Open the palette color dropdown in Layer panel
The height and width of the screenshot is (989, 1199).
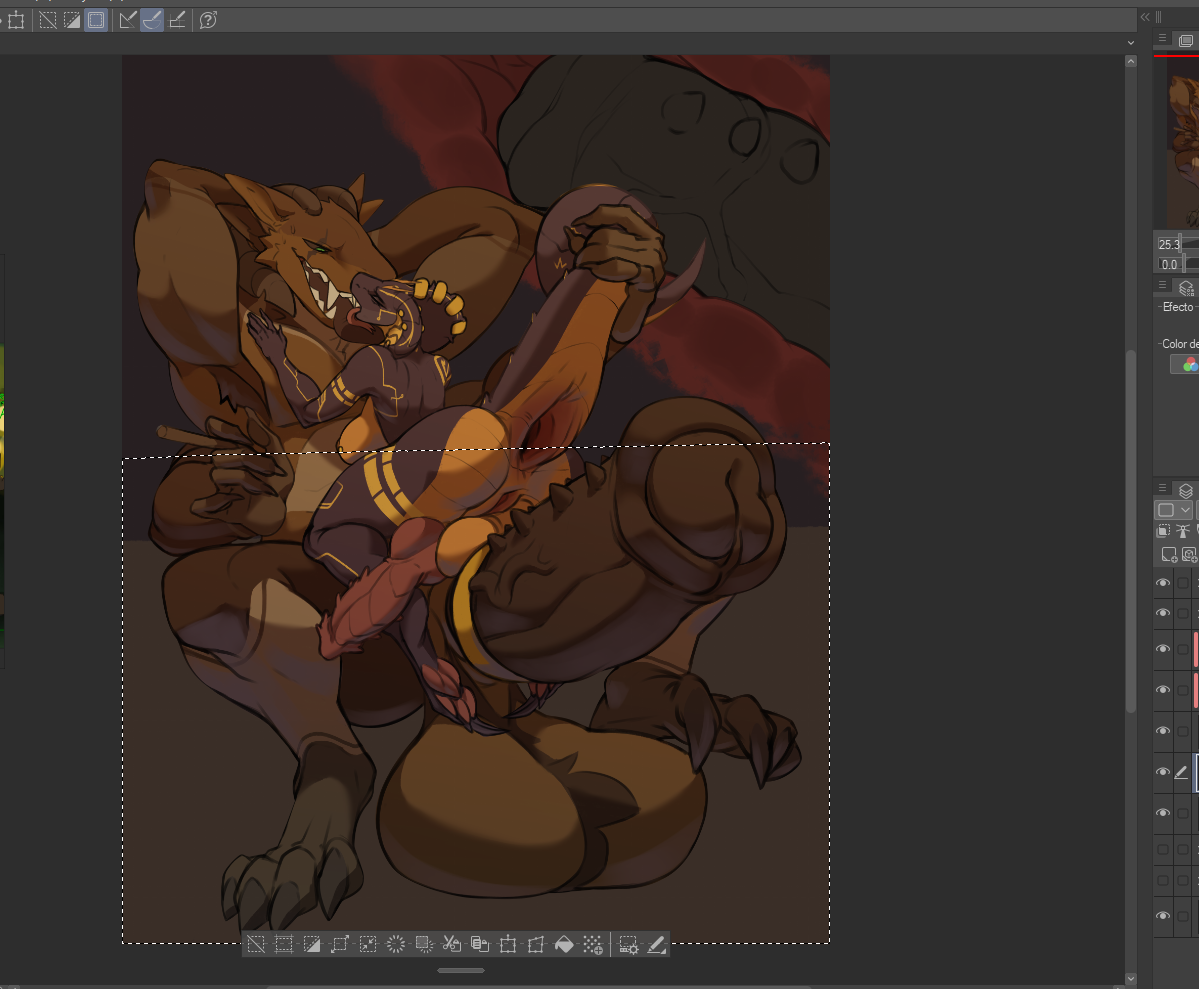click(x=1174, y=509)
